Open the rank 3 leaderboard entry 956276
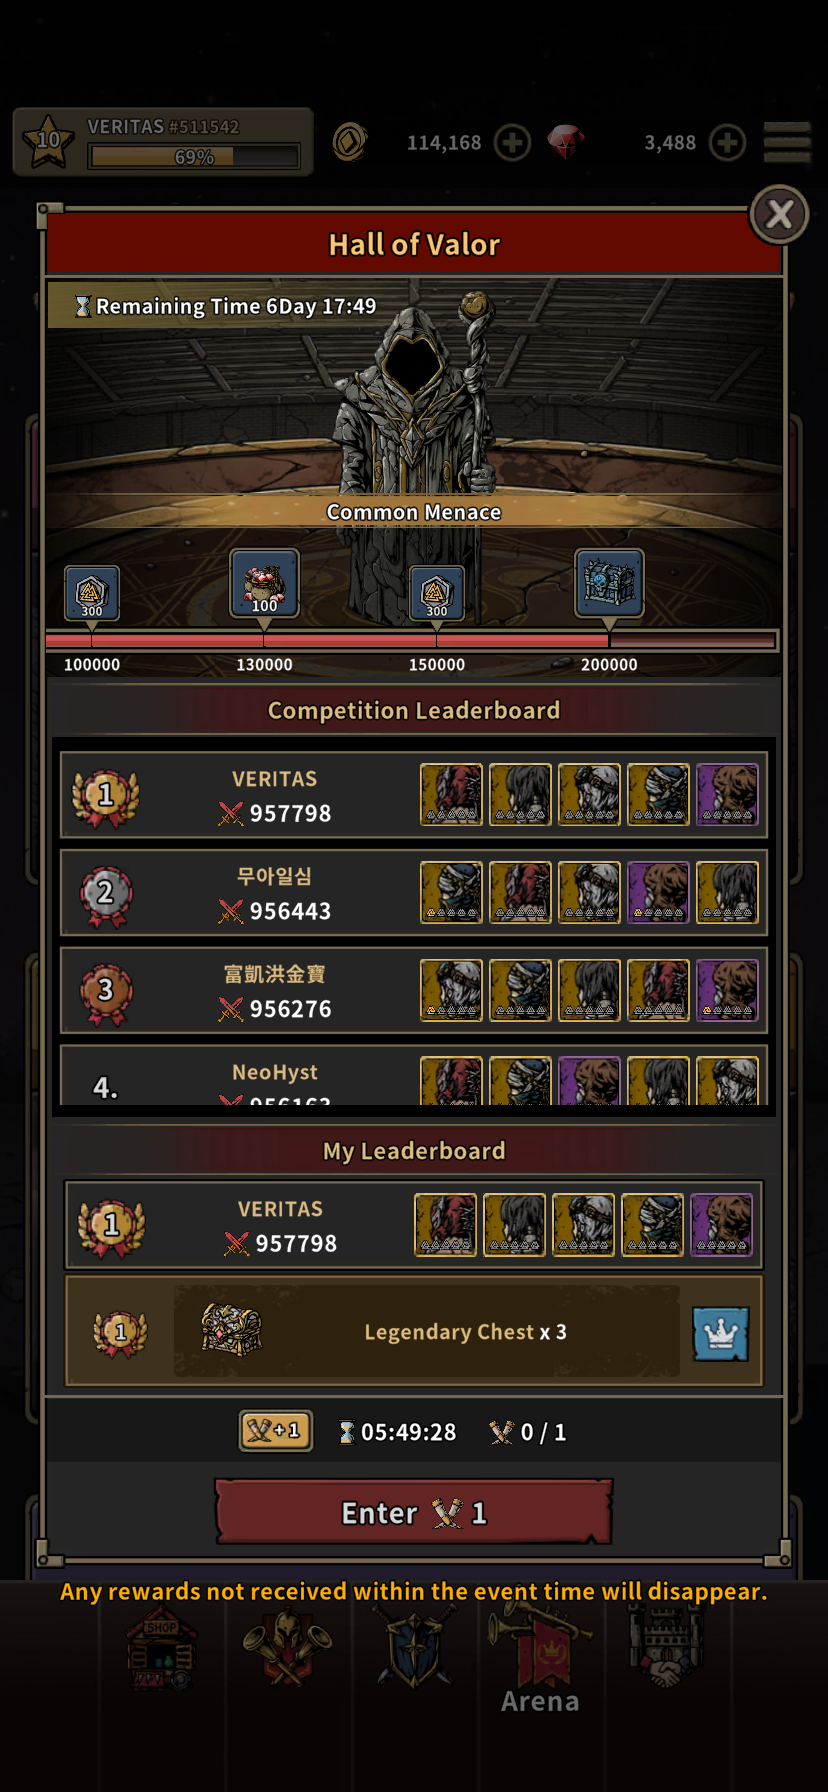 413,990
